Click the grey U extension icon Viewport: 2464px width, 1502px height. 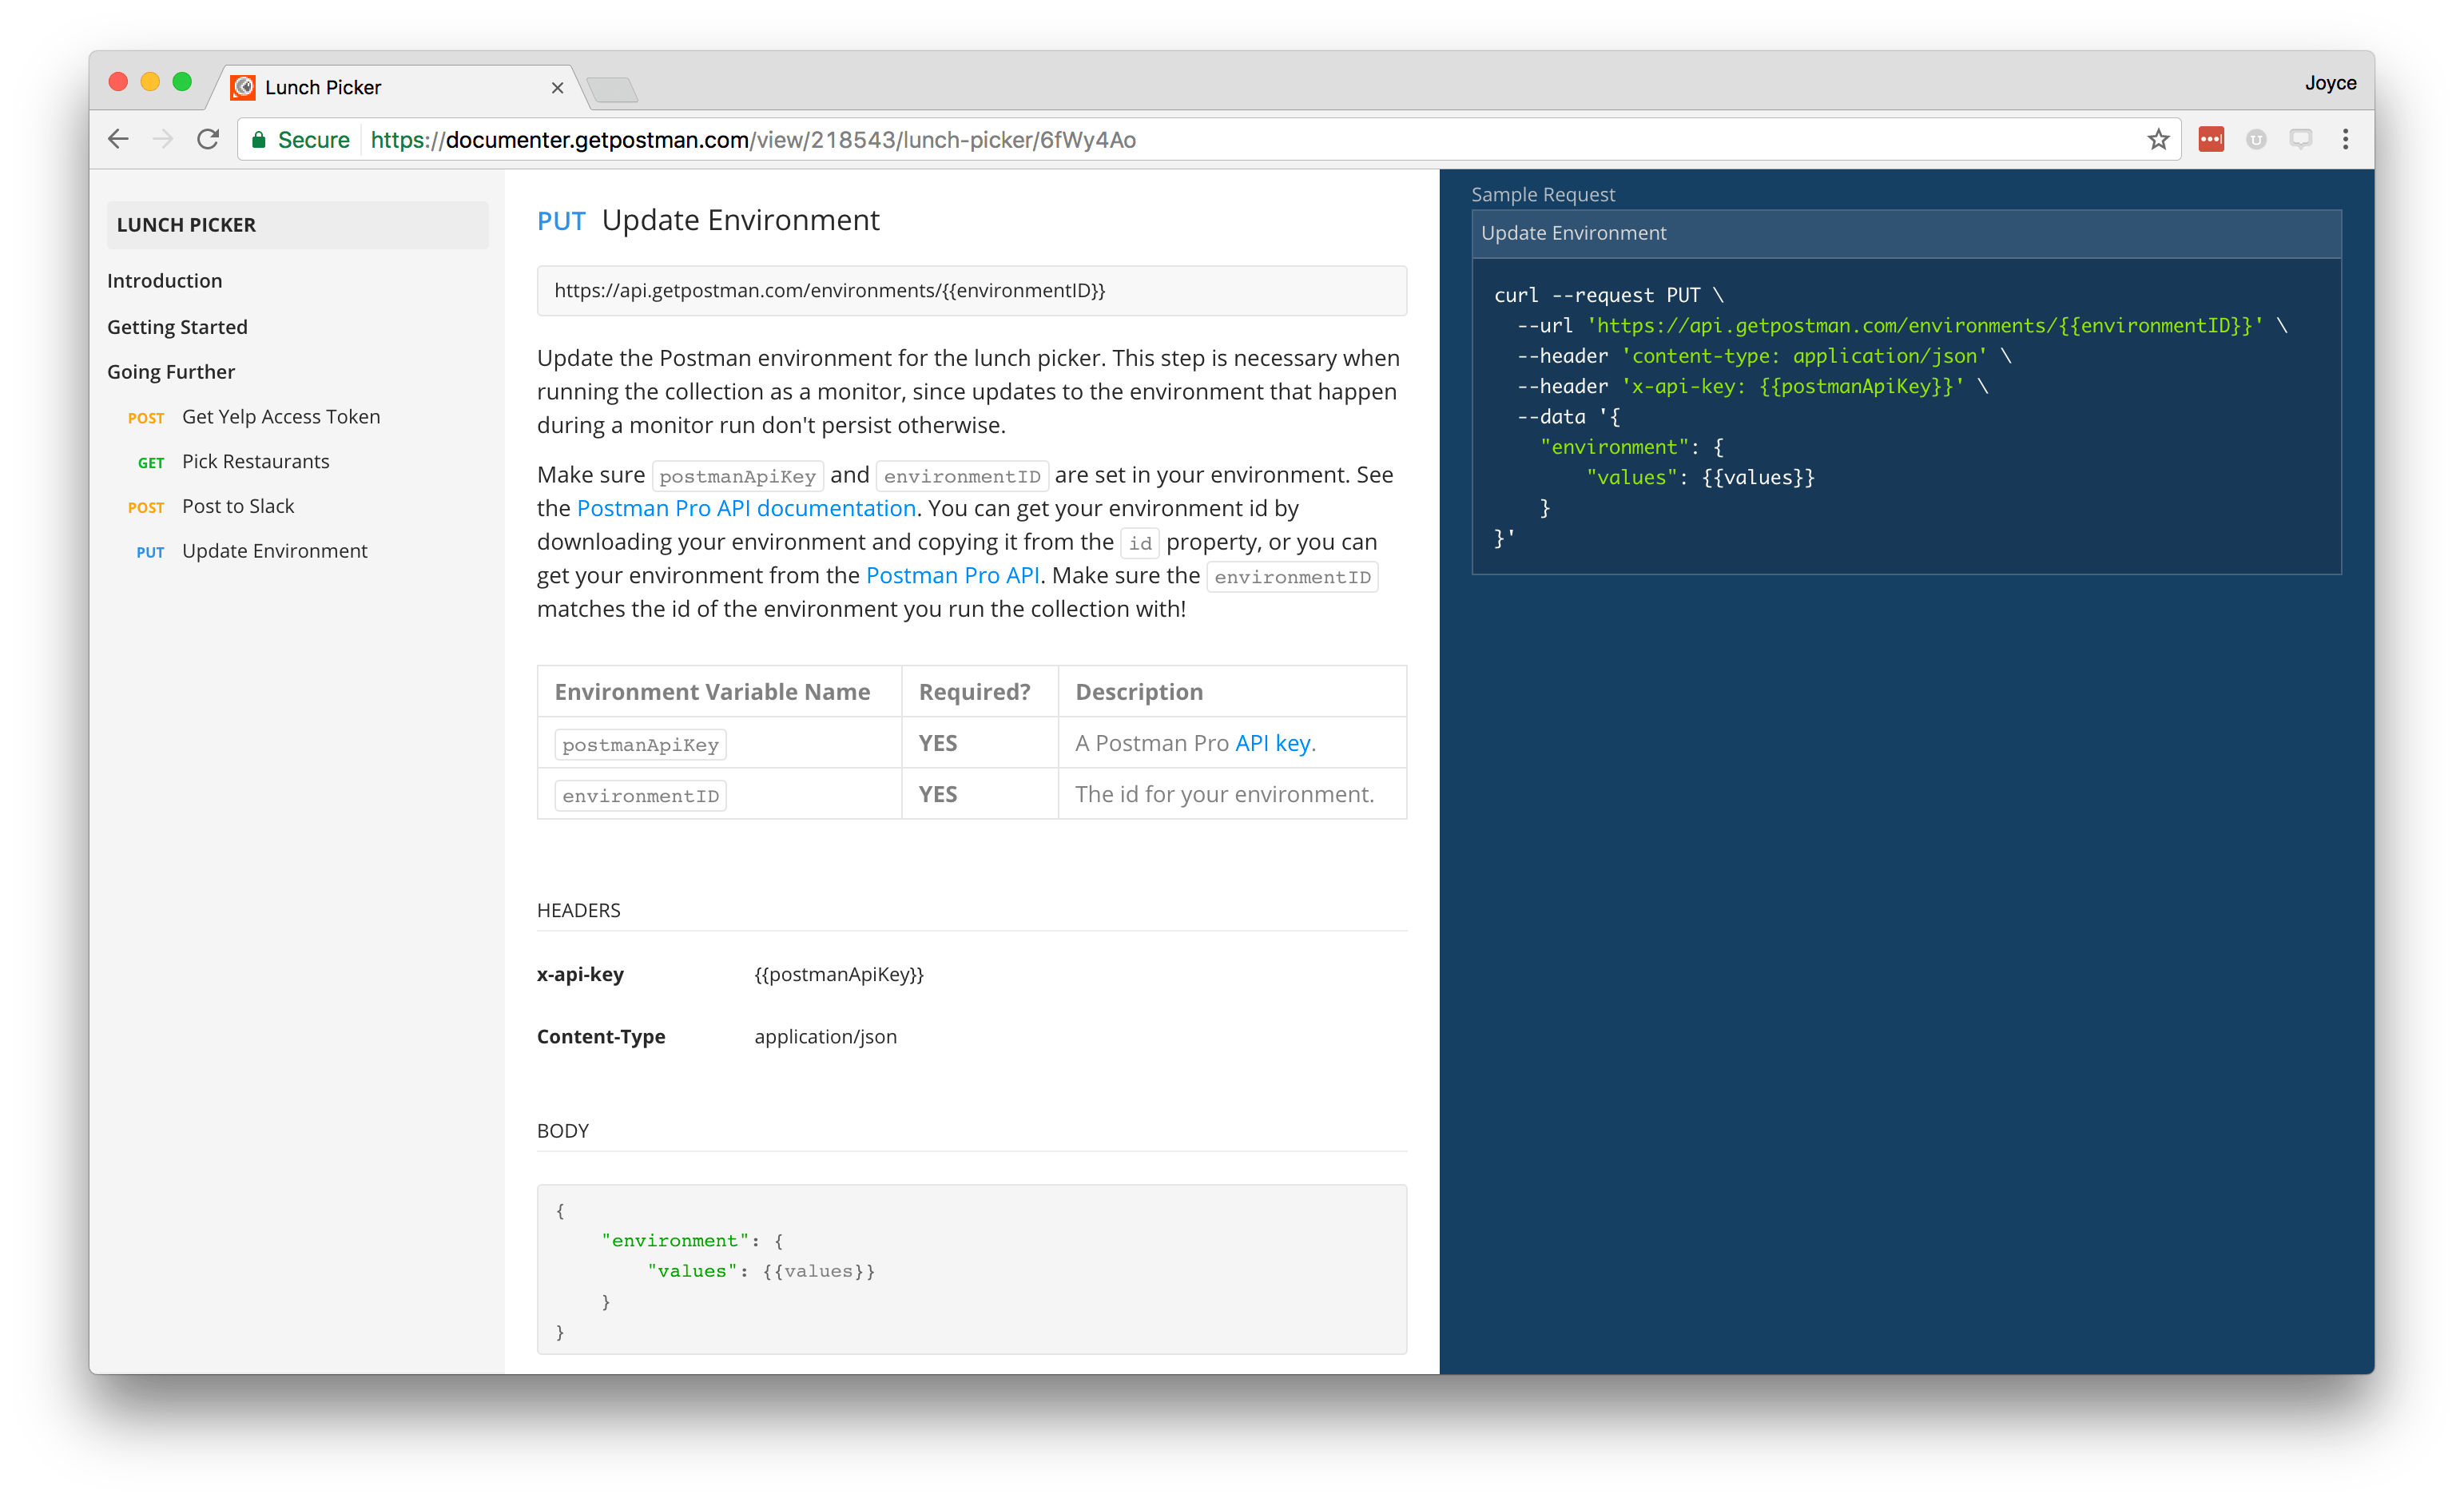[x=2256, y=139]
